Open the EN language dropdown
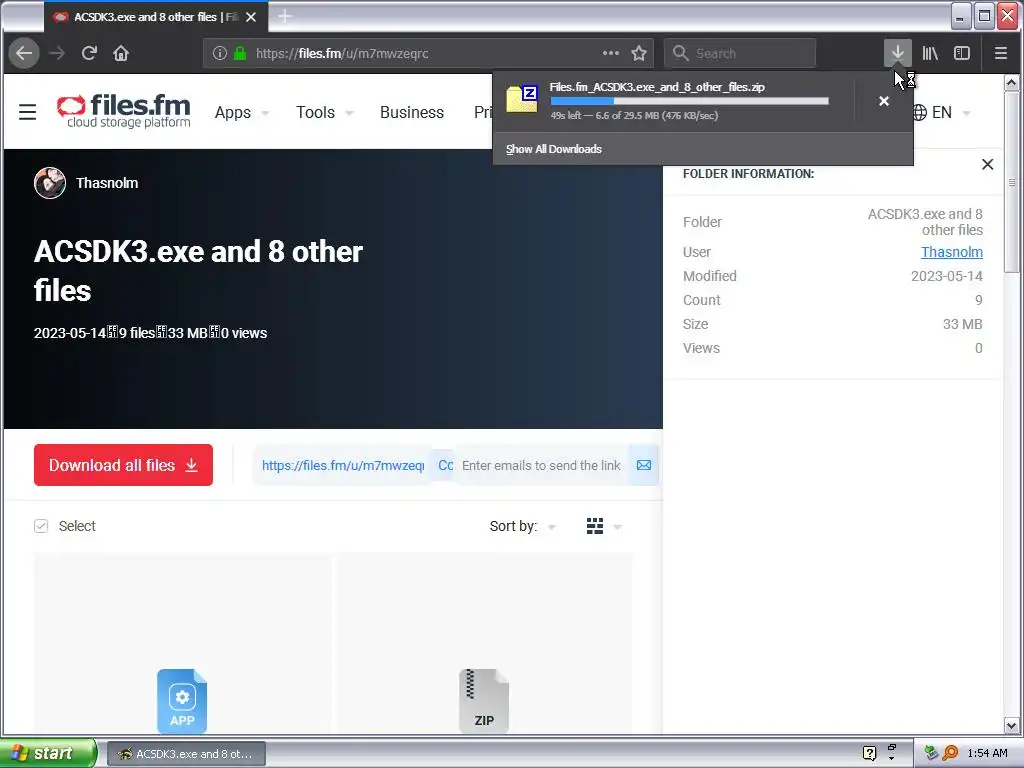Image resolution: width=1024 pixels, height=768 pixels. (942, 112)
